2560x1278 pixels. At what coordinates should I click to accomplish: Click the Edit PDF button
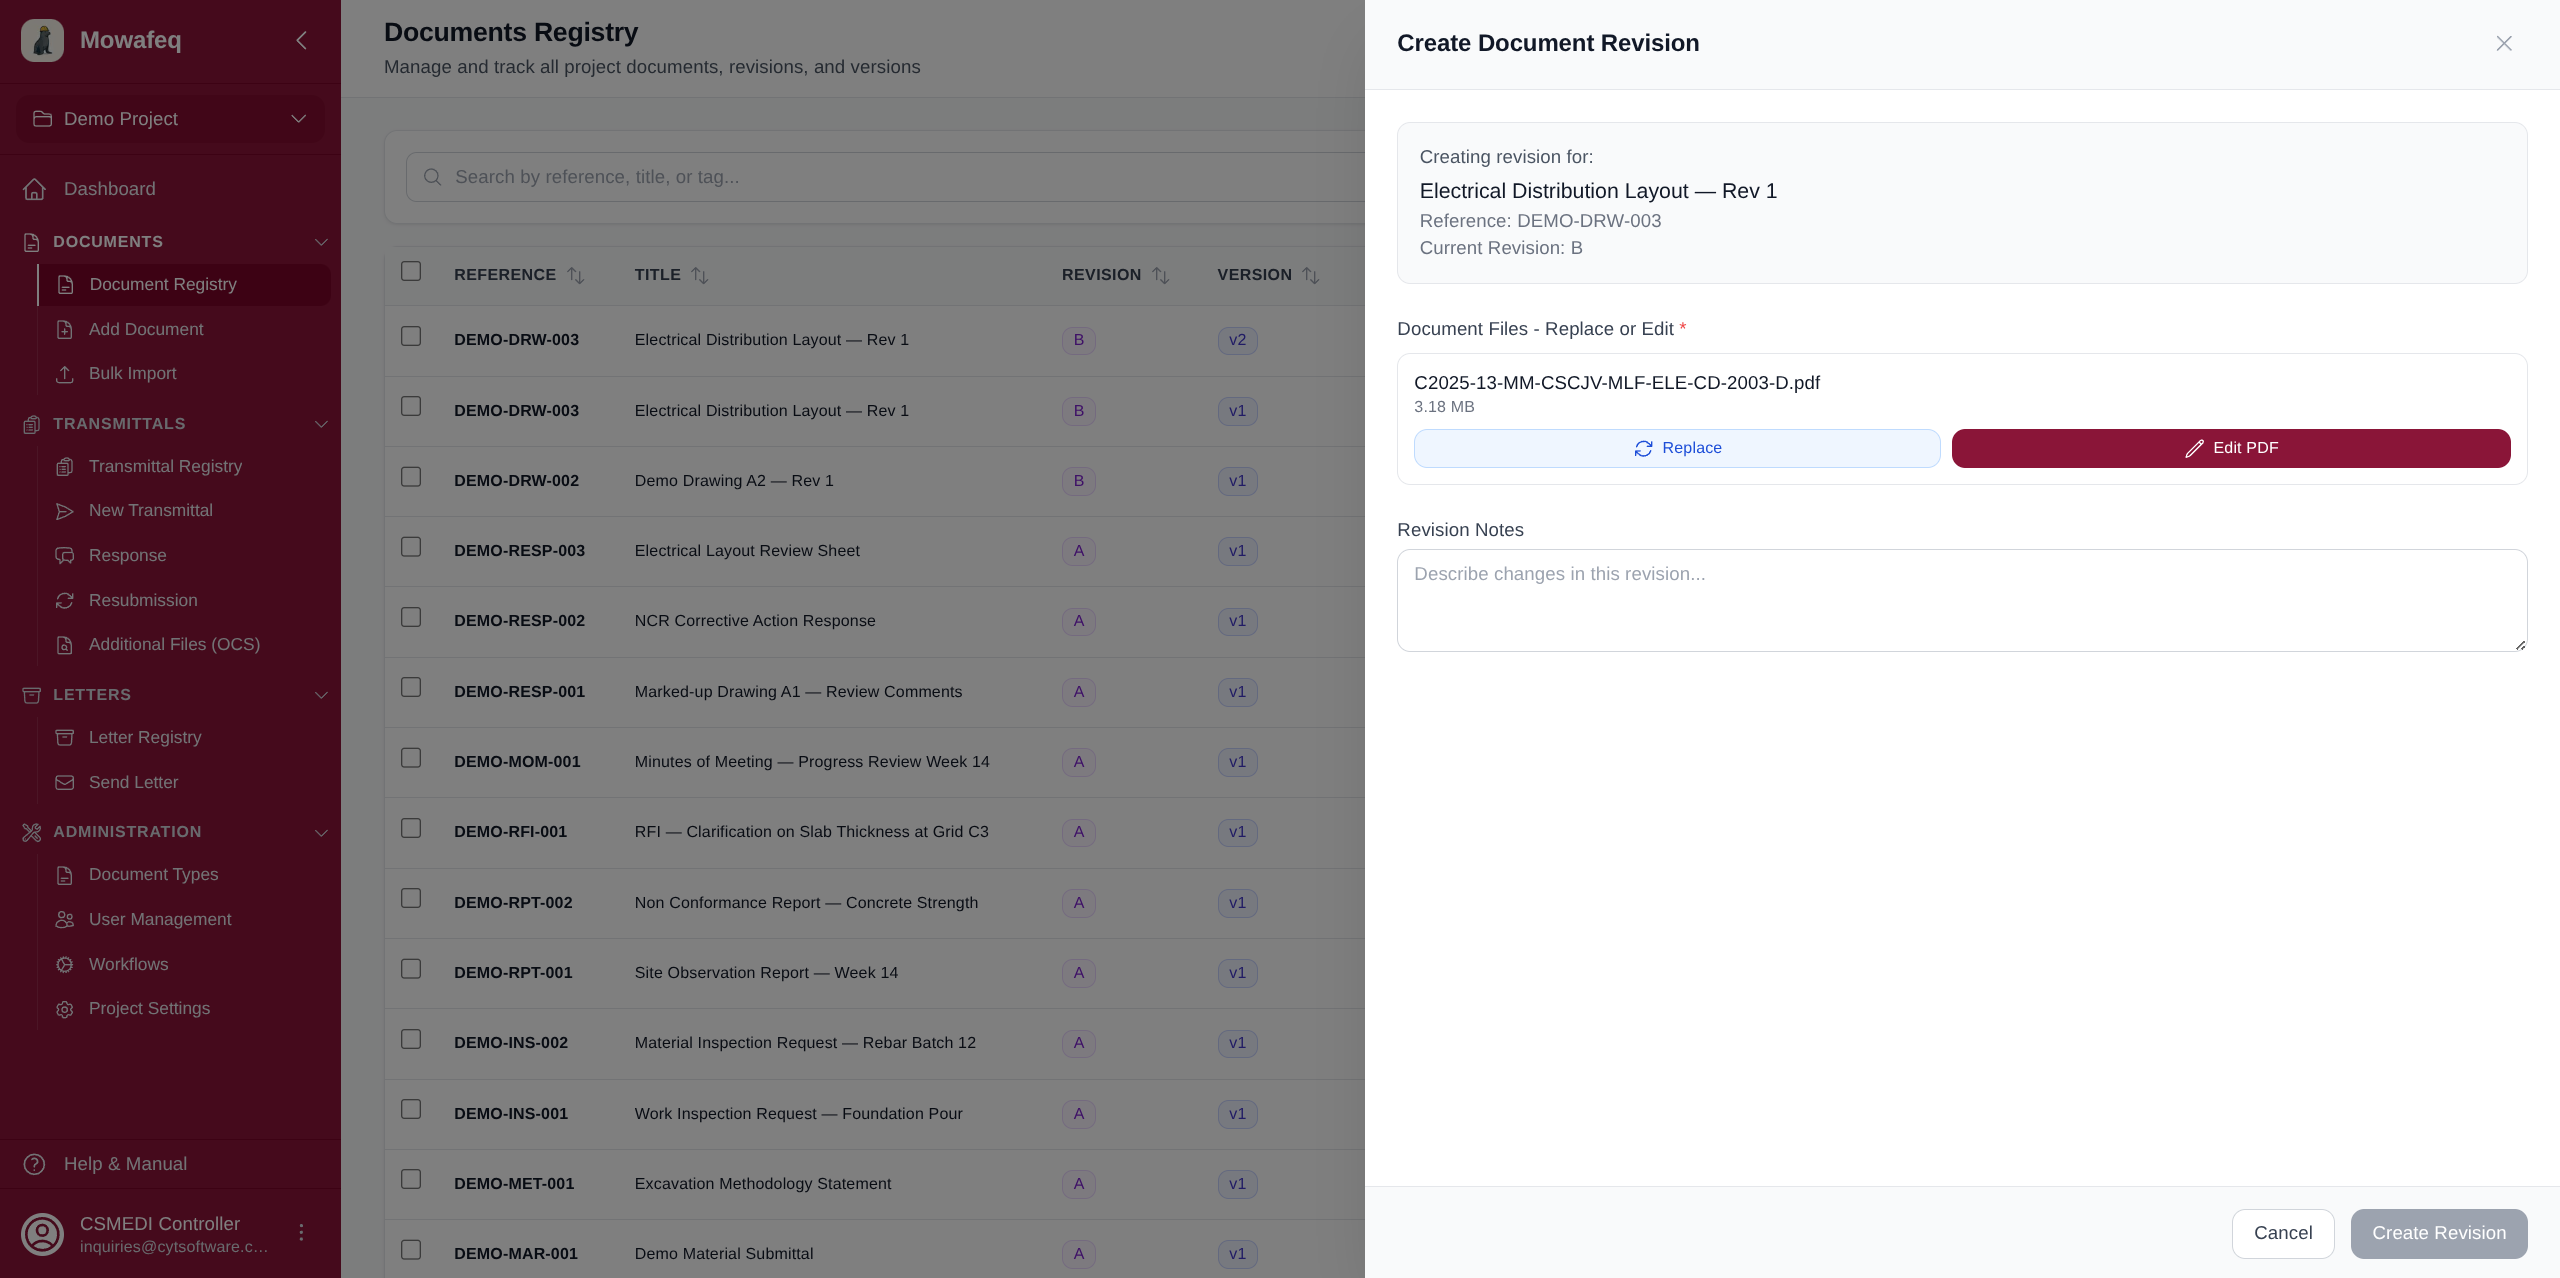[2231, 448]
